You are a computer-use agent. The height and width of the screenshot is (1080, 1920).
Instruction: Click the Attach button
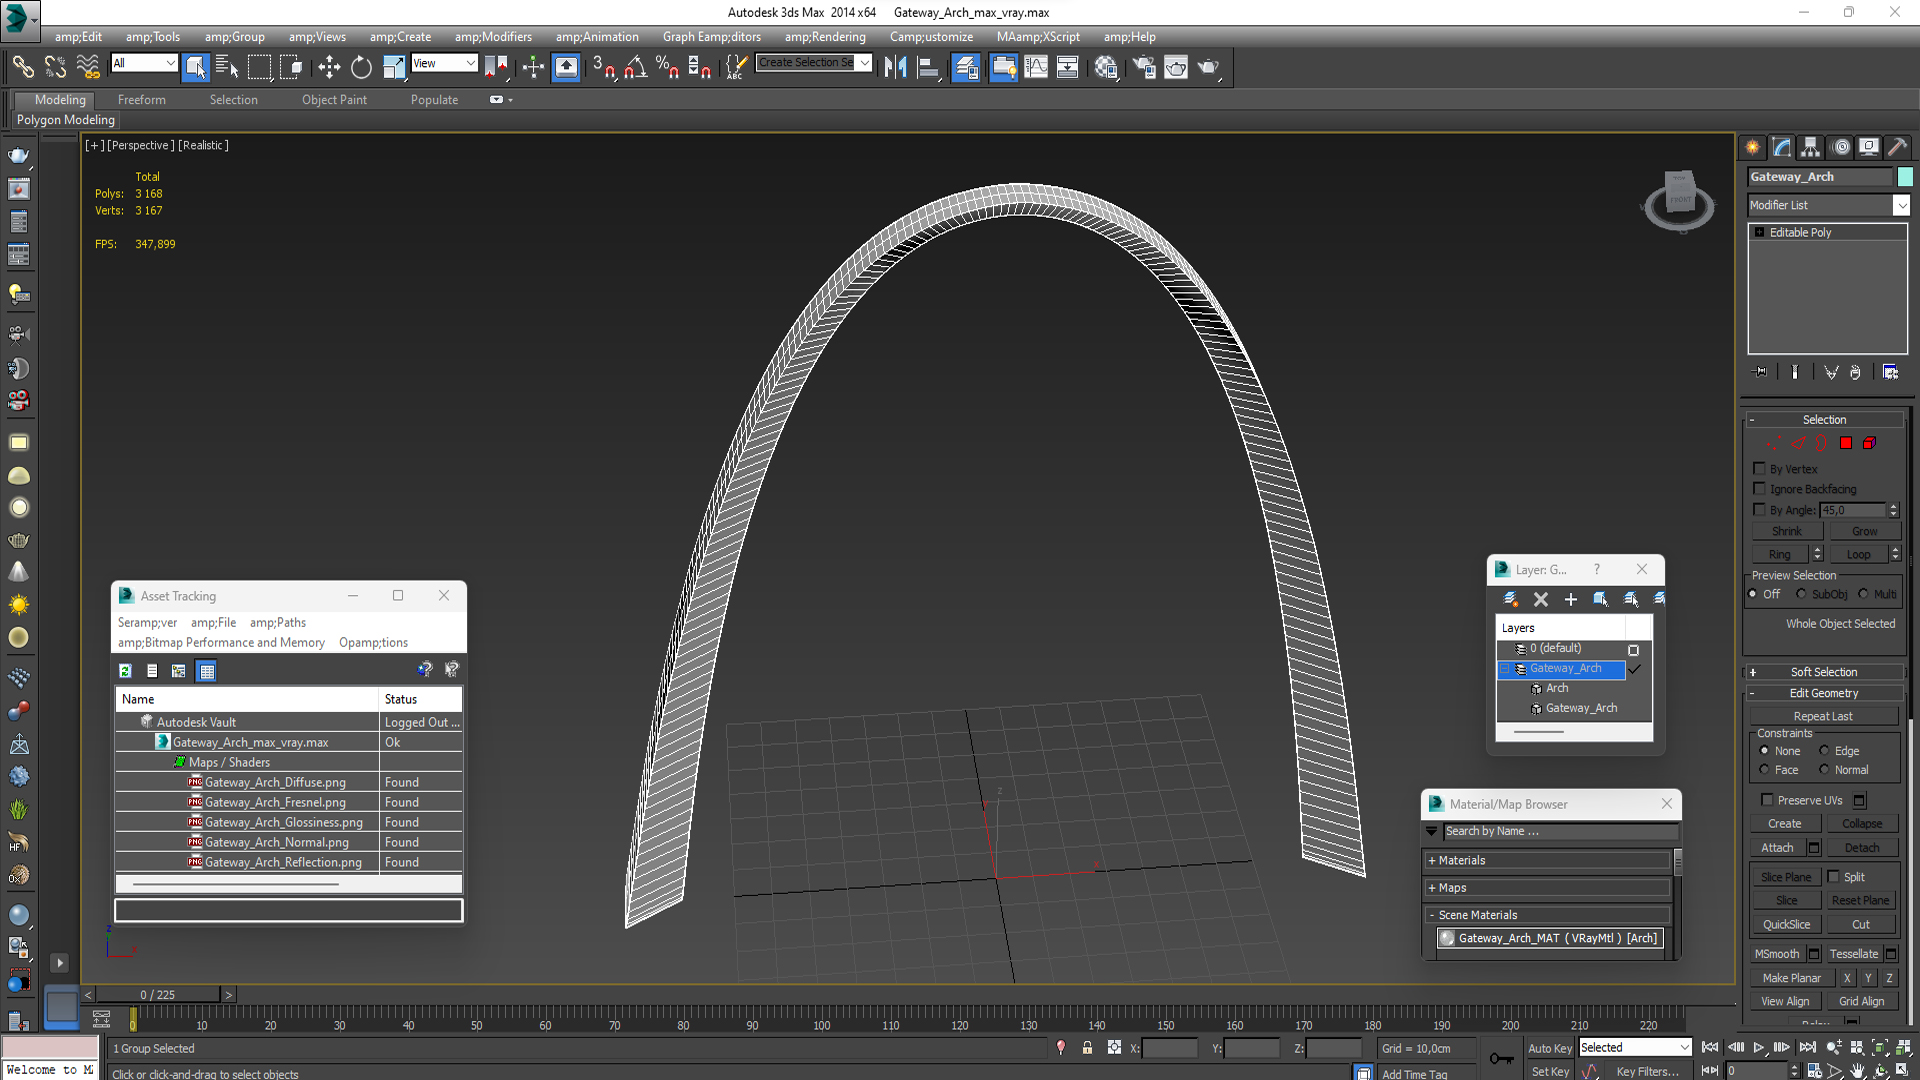[x=1777, y=847]
